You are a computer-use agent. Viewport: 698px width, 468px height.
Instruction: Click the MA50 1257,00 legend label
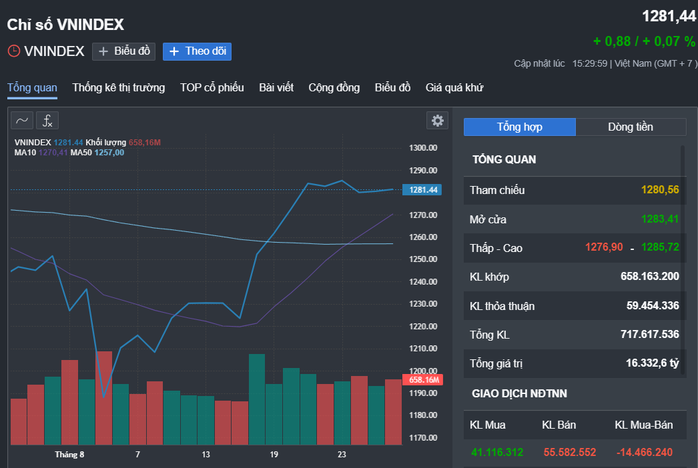[x=97, y=153]
